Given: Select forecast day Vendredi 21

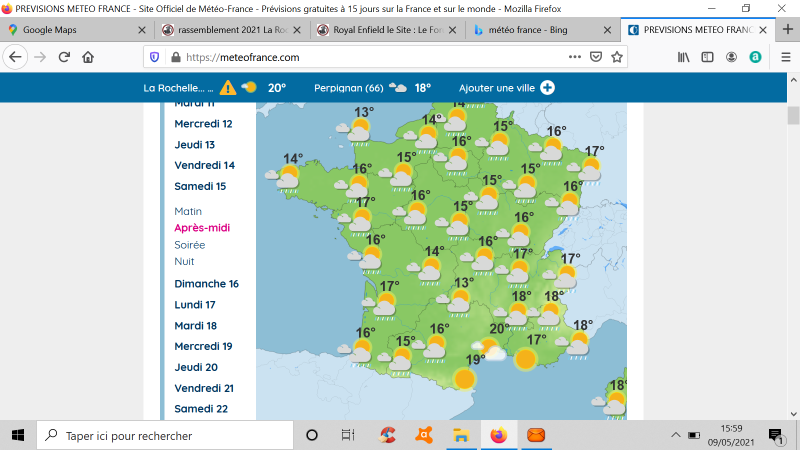Looking at the screenshot, I should point(204,388).
